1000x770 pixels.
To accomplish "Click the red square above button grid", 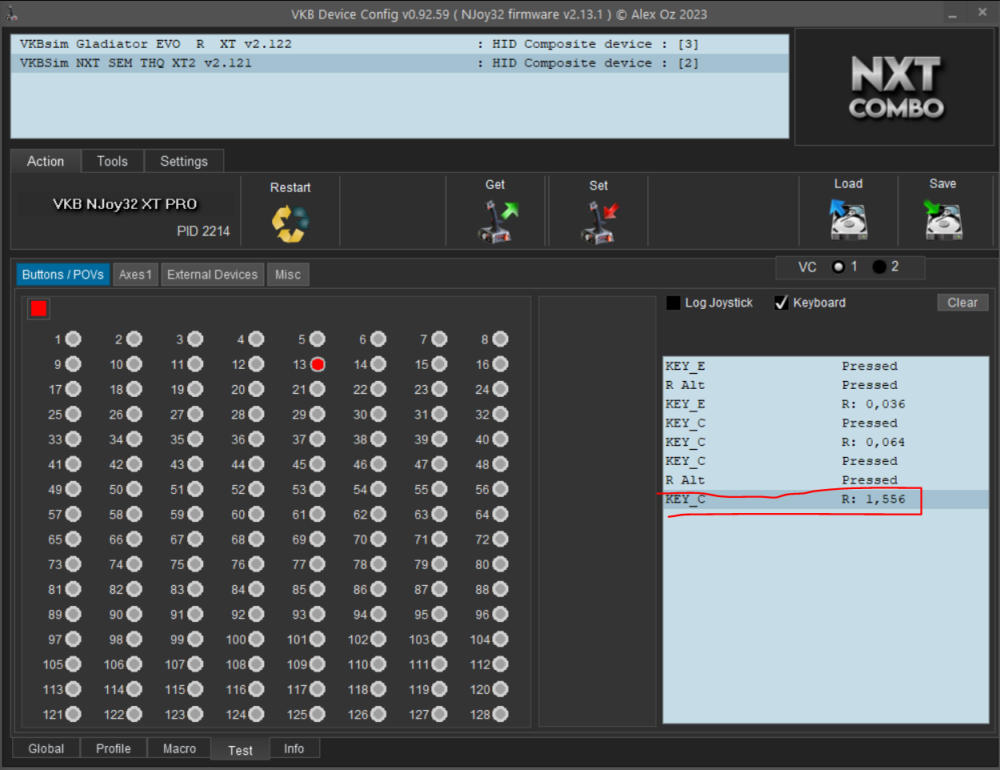I will click(39, 308).
